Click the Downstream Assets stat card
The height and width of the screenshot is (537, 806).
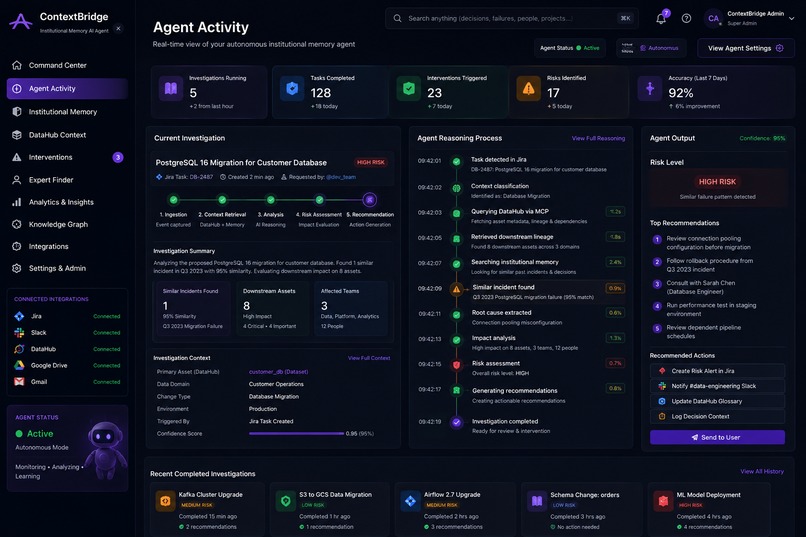[x=273, y=308]
